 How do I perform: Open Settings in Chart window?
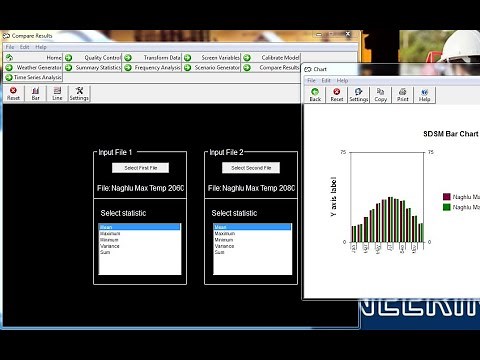click(359, 95)
